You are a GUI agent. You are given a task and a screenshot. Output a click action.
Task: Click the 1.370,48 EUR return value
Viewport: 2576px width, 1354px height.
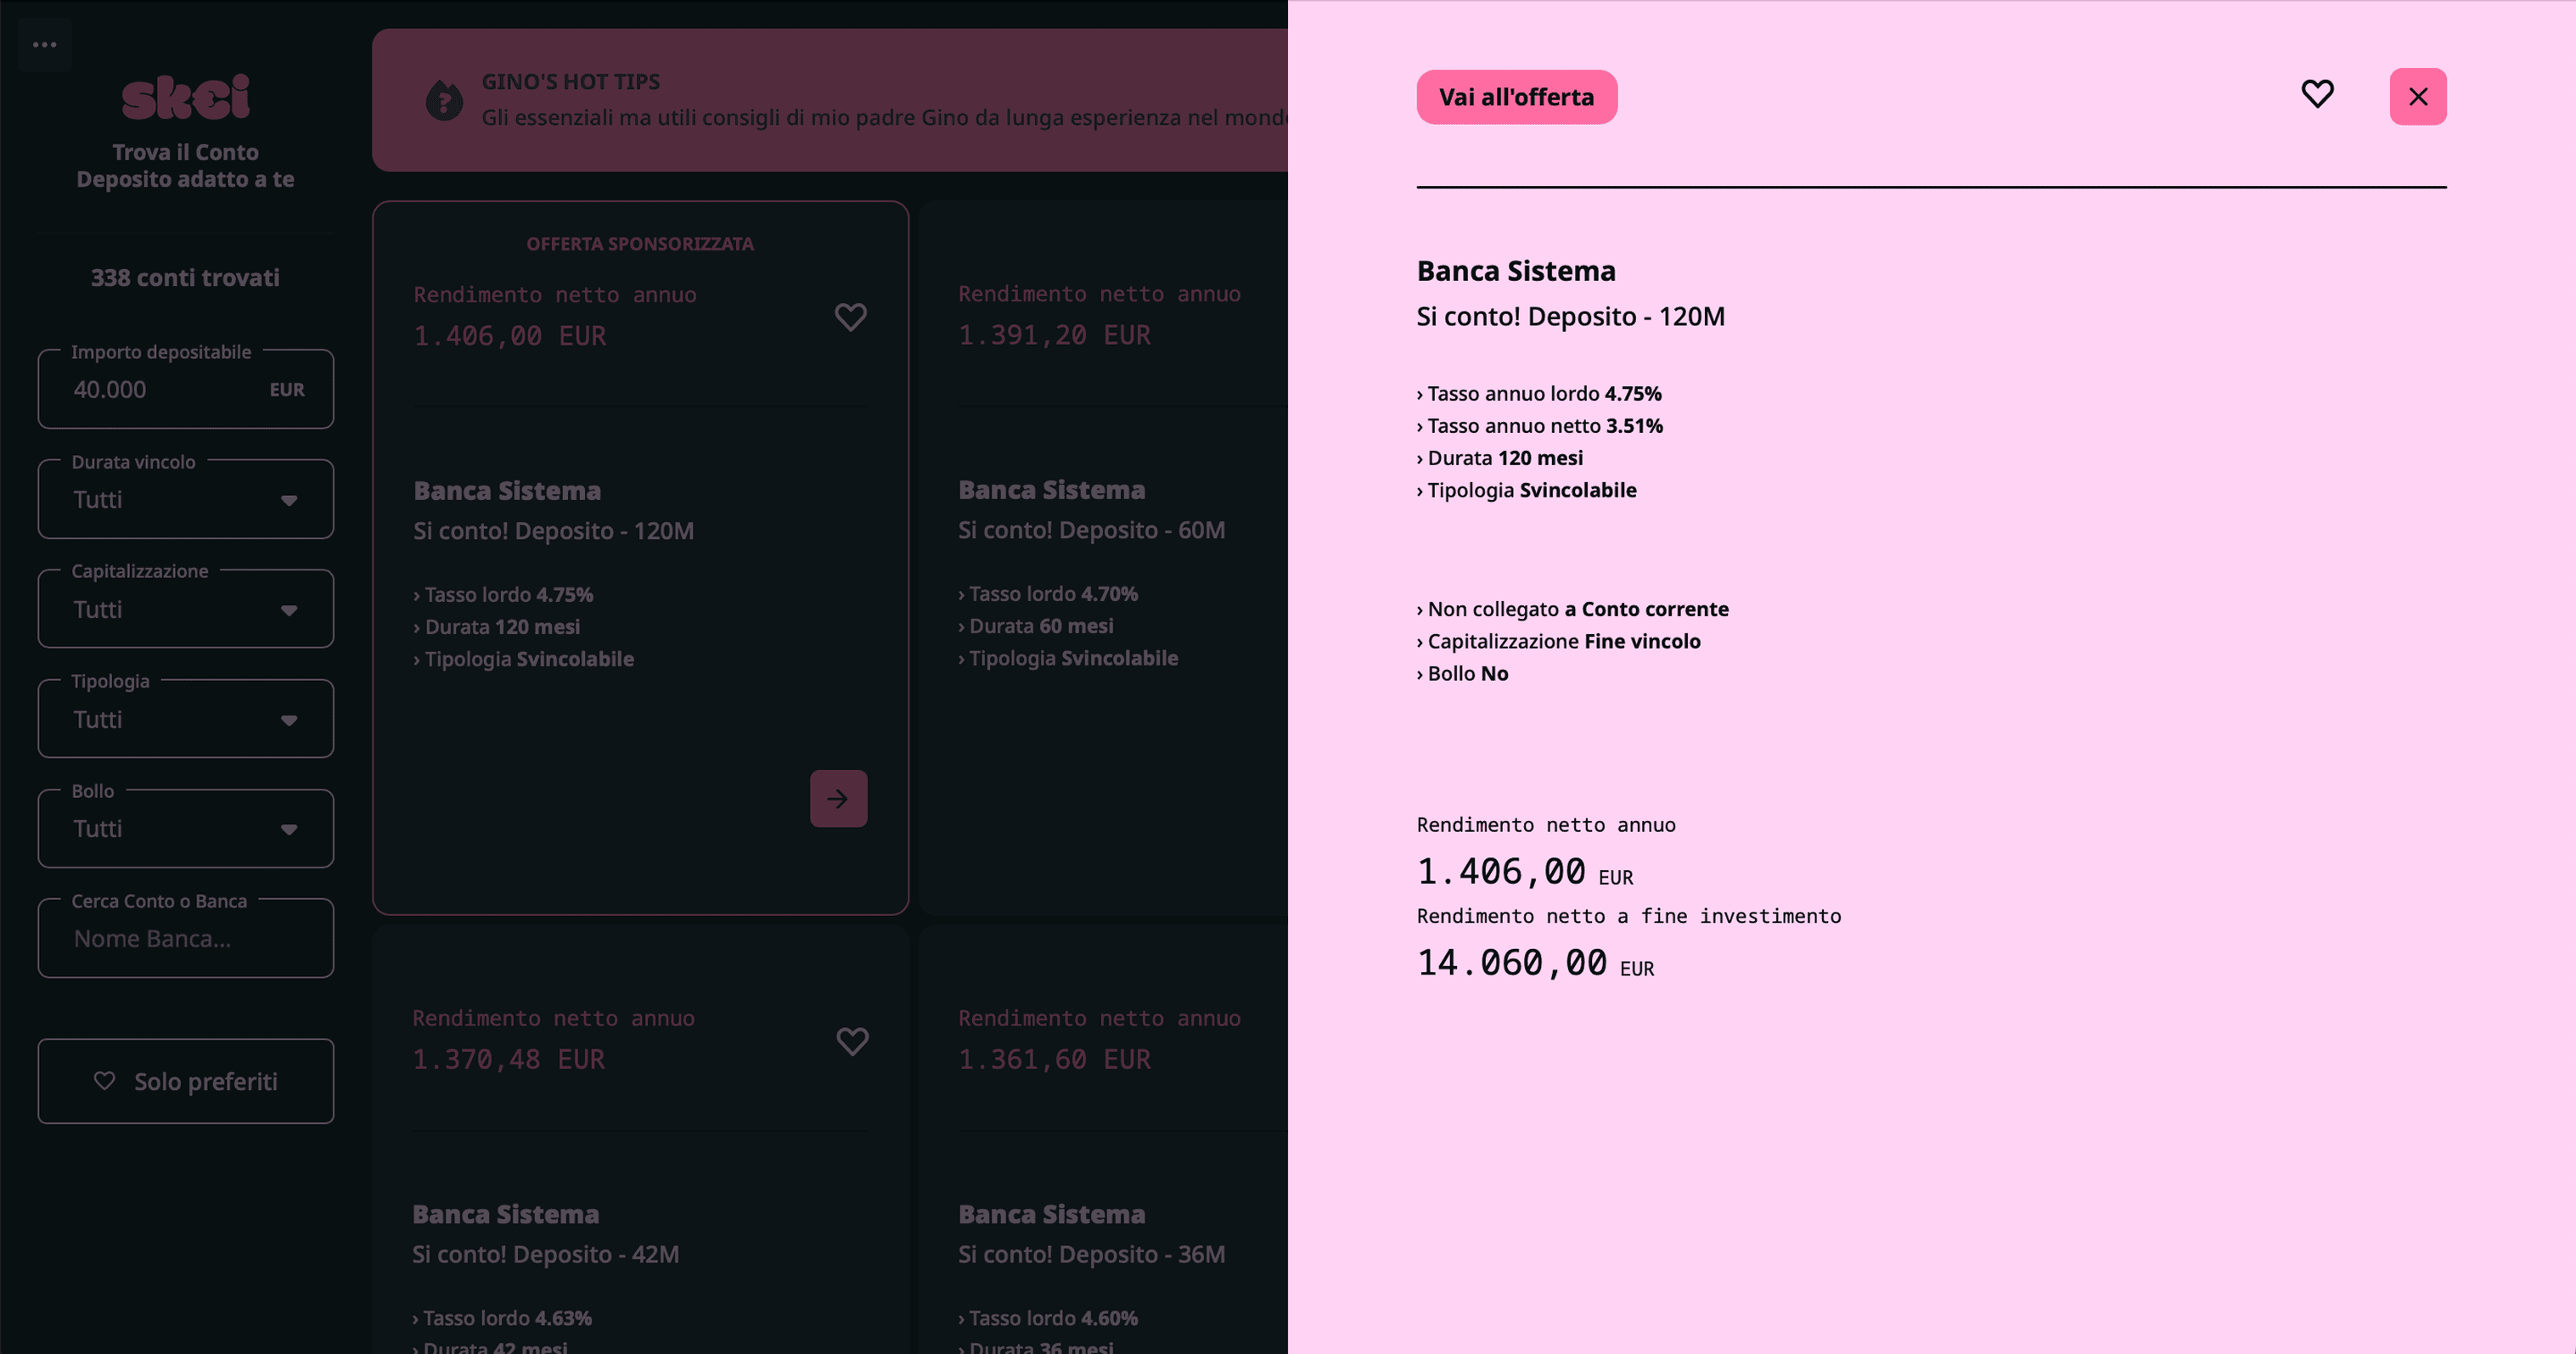509,1059
